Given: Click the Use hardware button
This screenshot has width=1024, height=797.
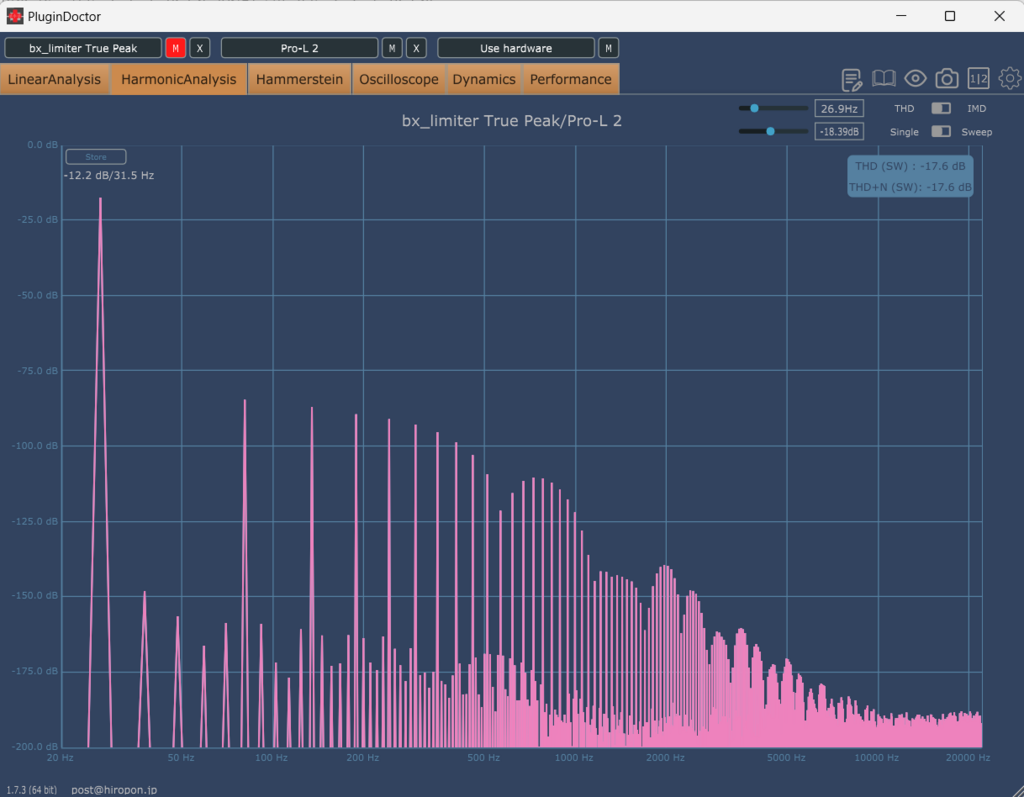Looking at the screenshot, I should tap(516, 48).
